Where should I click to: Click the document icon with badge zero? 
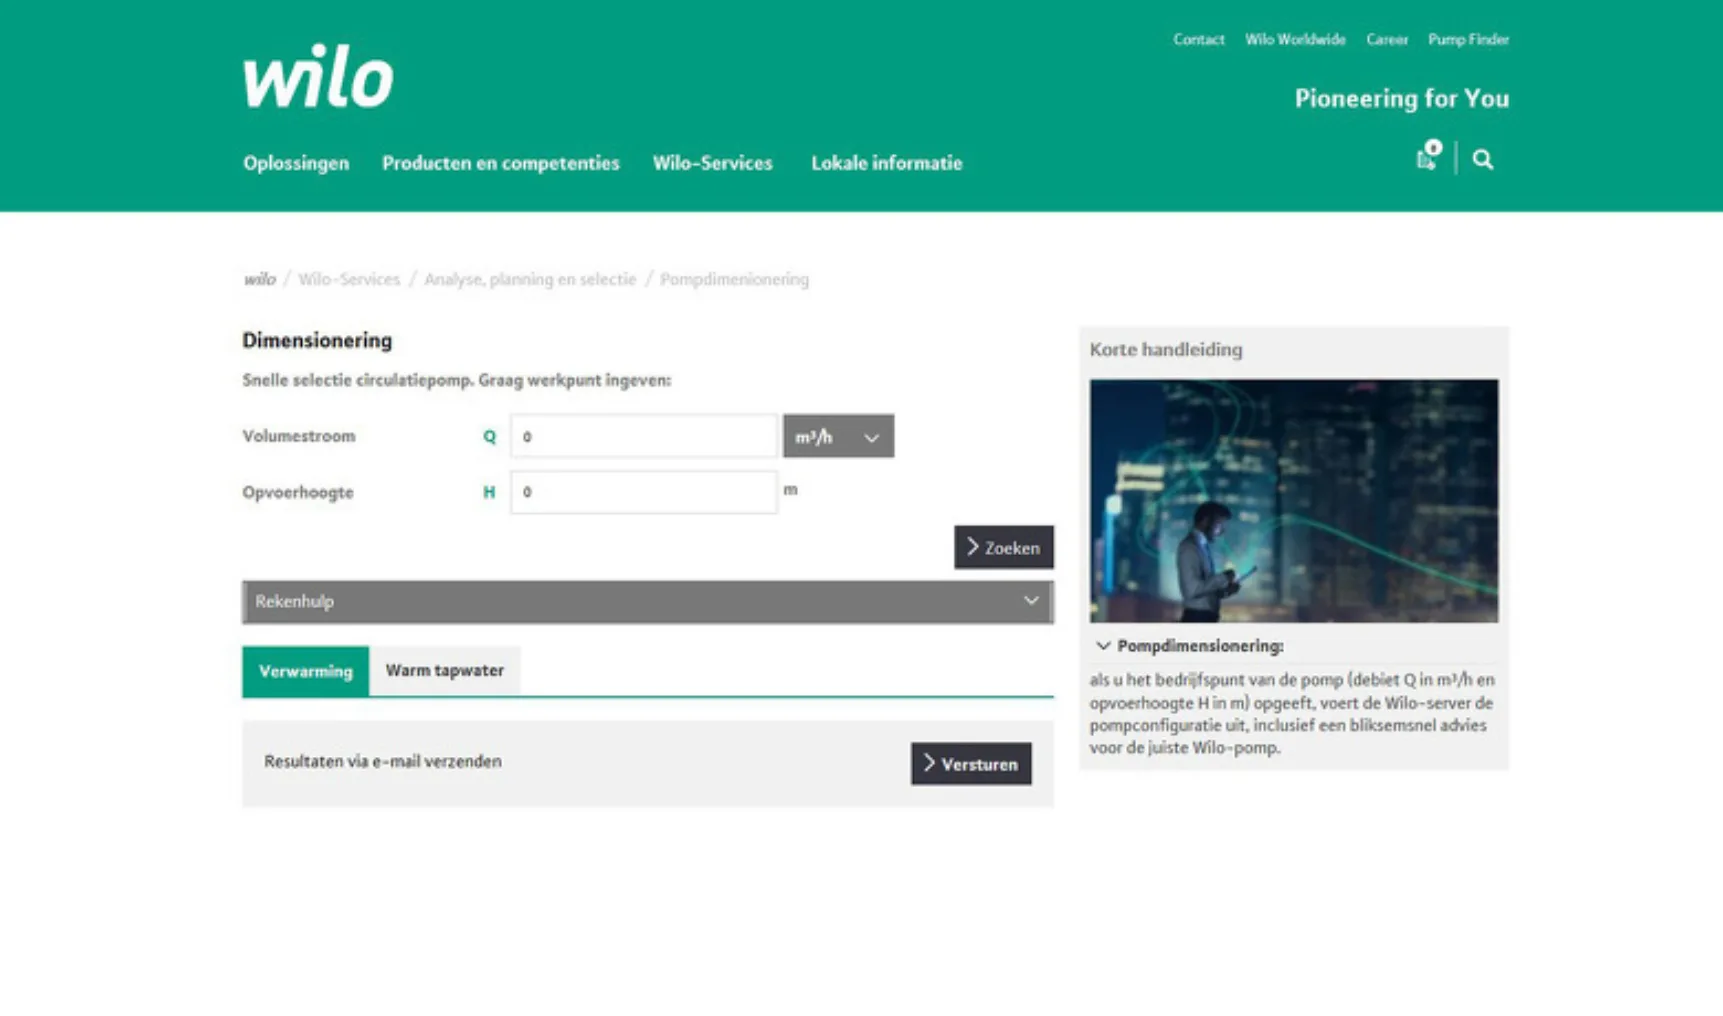pos(1424,158)
